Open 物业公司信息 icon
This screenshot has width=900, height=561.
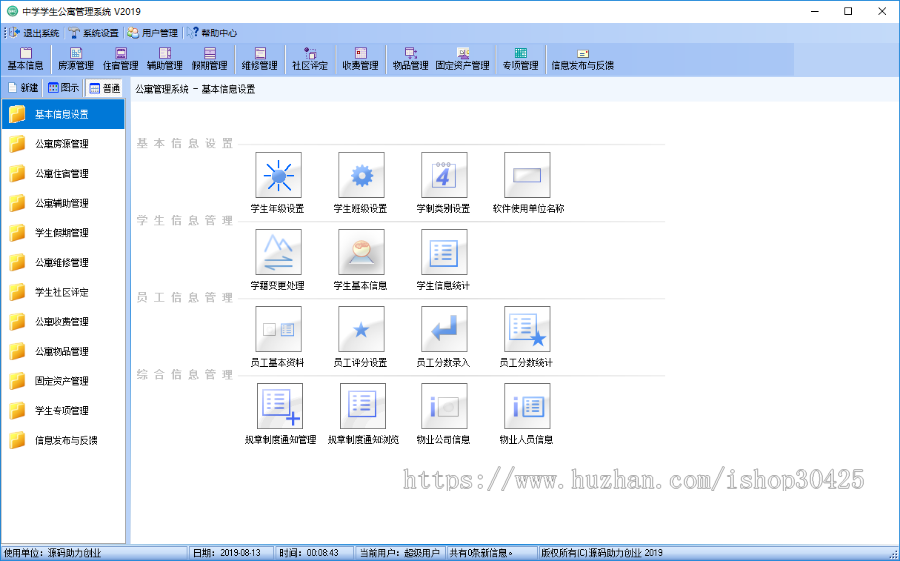[444, 407]
